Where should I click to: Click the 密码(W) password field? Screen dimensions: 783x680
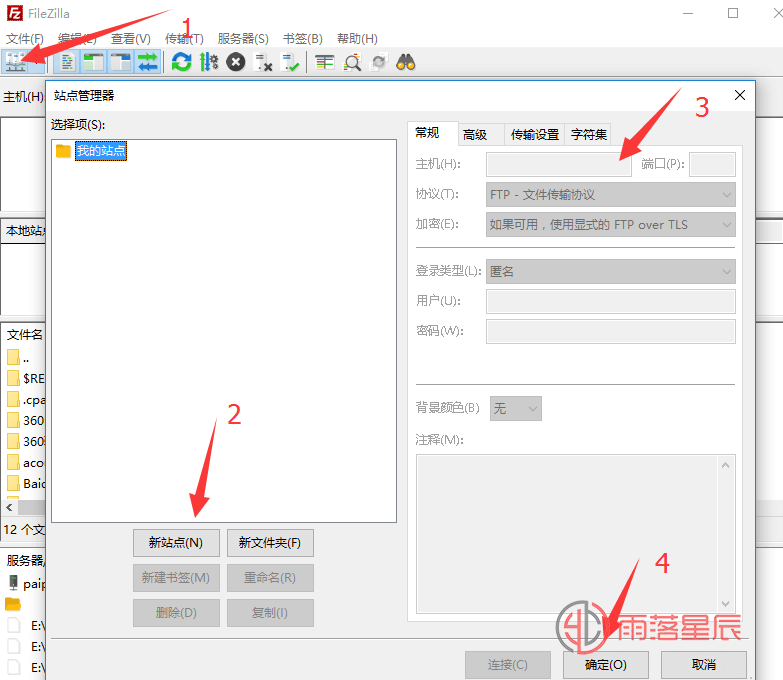click(x=610, y=332)
